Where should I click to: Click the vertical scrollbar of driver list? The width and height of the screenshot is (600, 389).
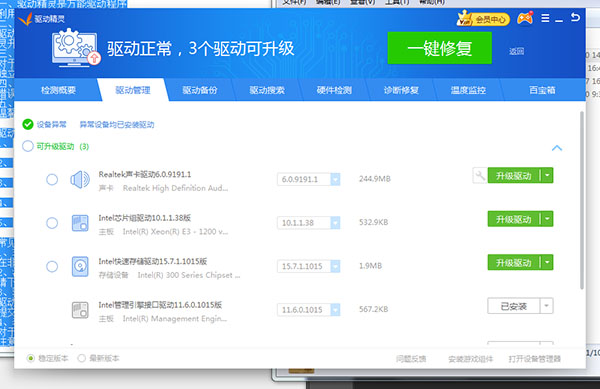(x=582, y=200)
